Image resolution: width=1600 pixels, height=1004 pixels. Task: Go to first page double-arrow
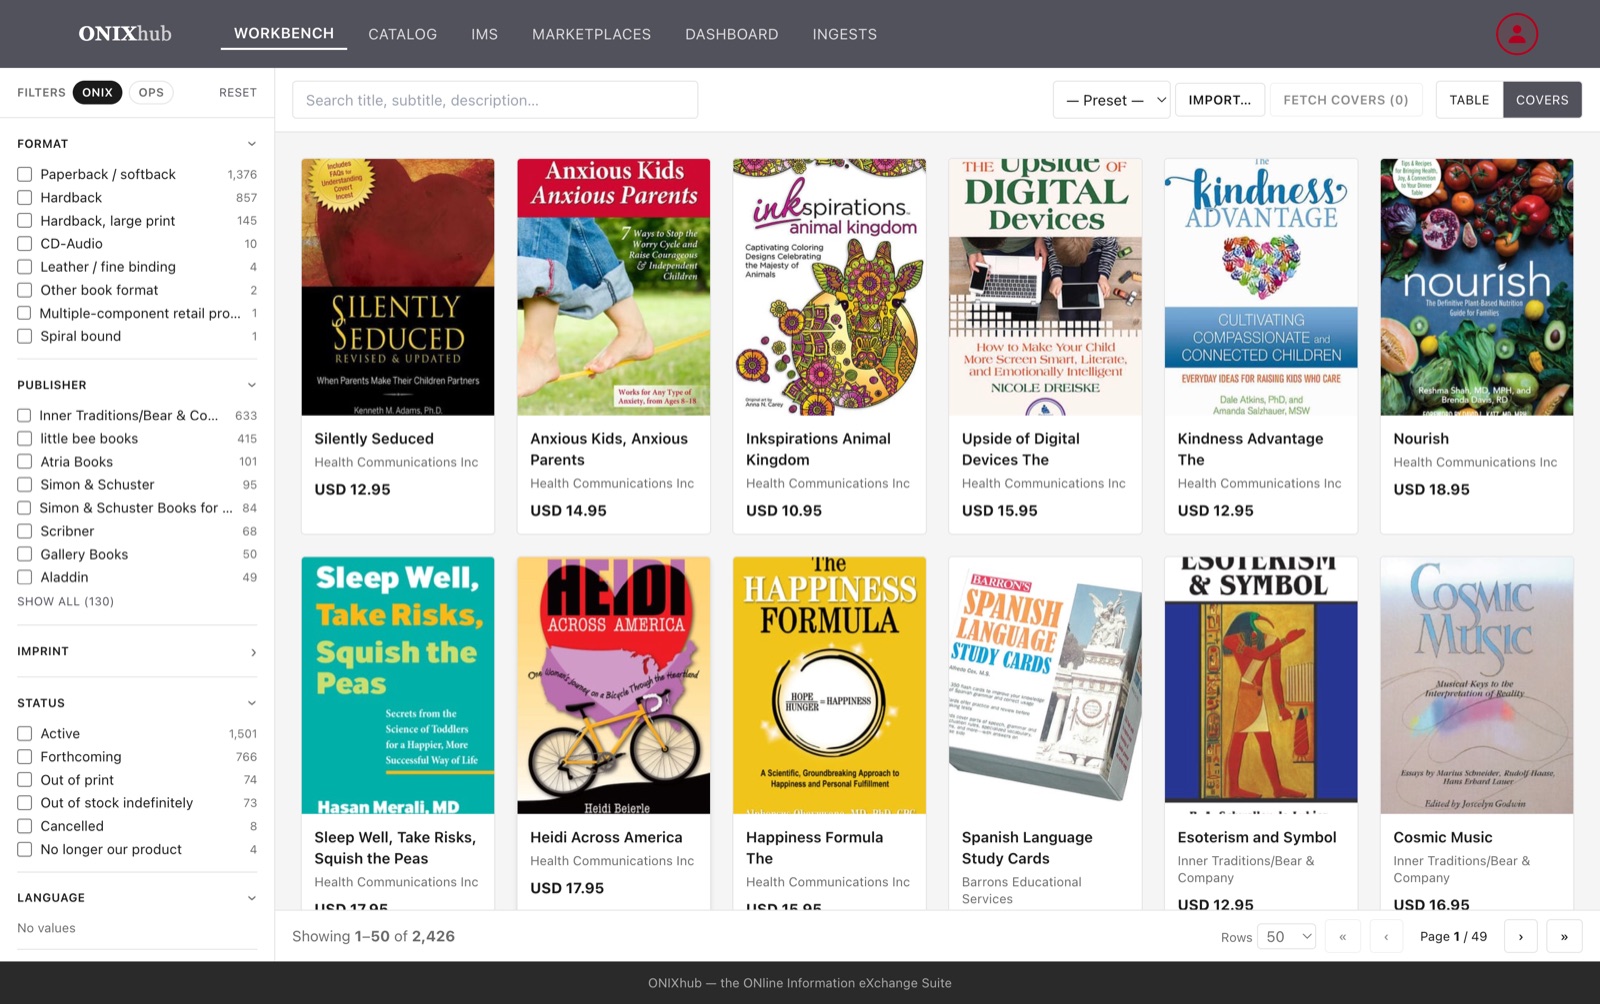1342,937
